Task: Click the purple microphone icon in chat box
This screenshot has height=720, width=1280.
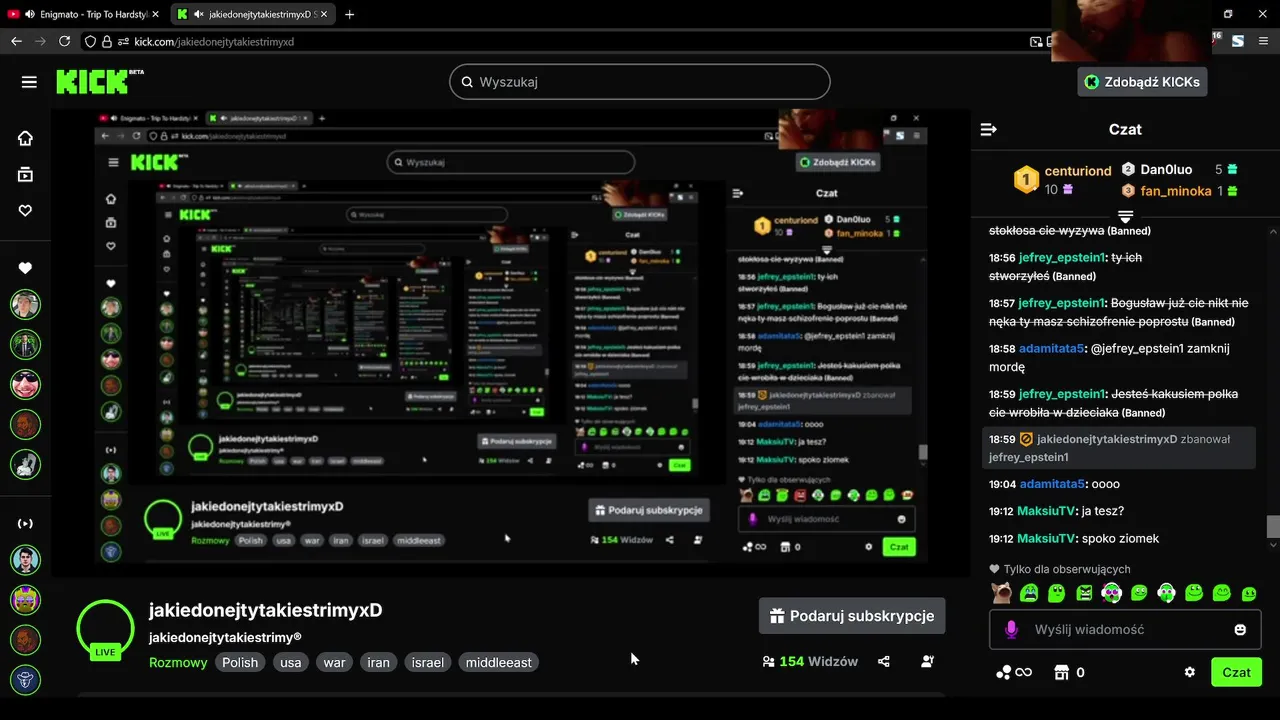Action: click(1011, 629)
